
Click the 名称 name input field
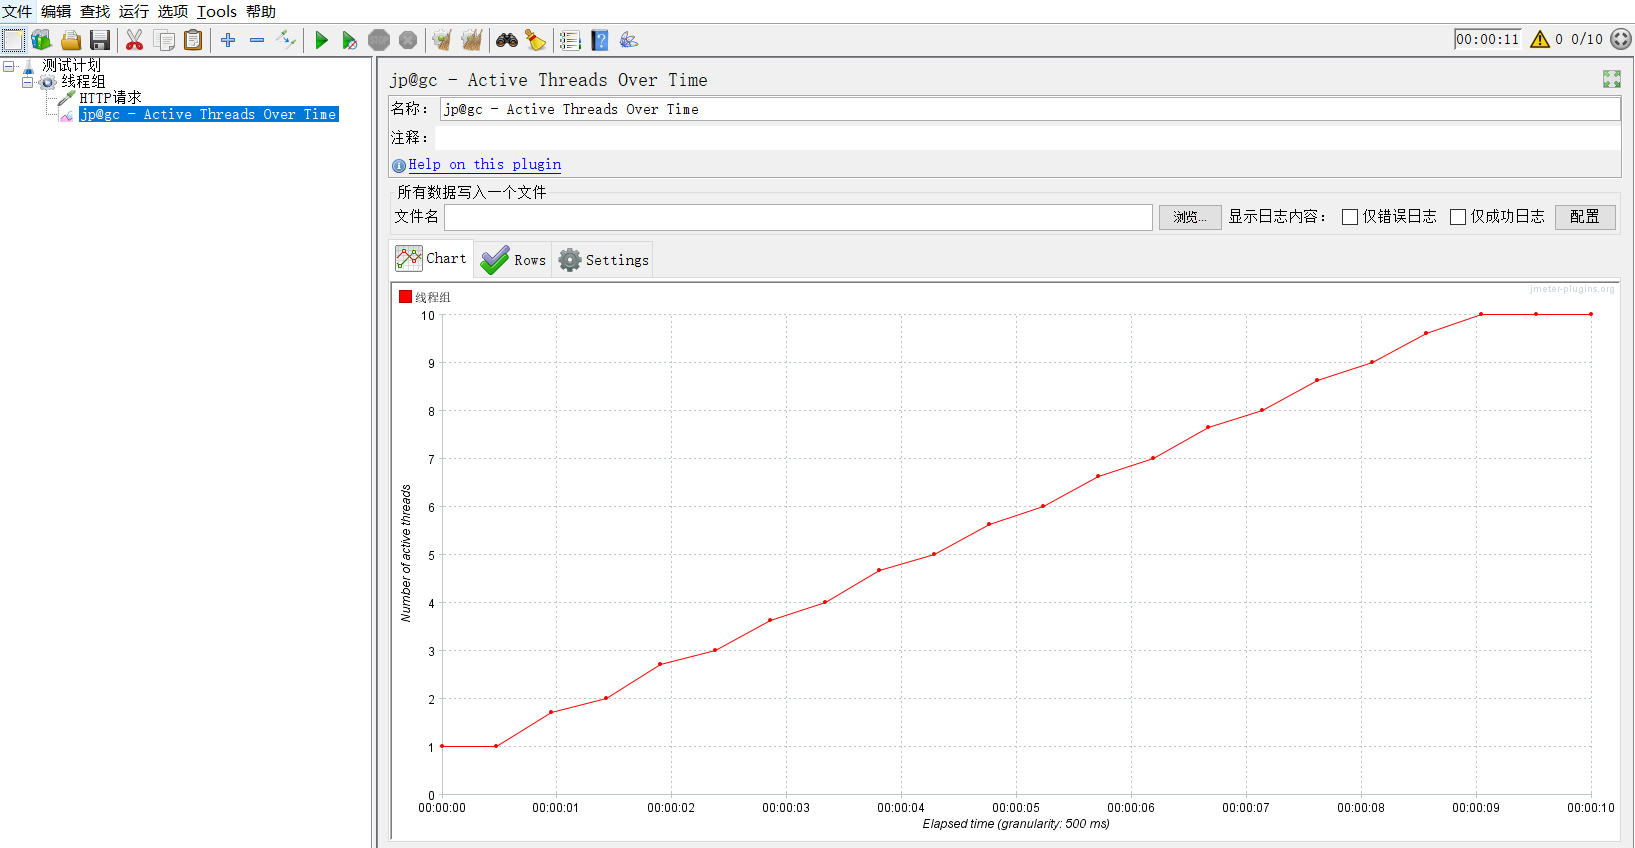(x=1030, y=109)
